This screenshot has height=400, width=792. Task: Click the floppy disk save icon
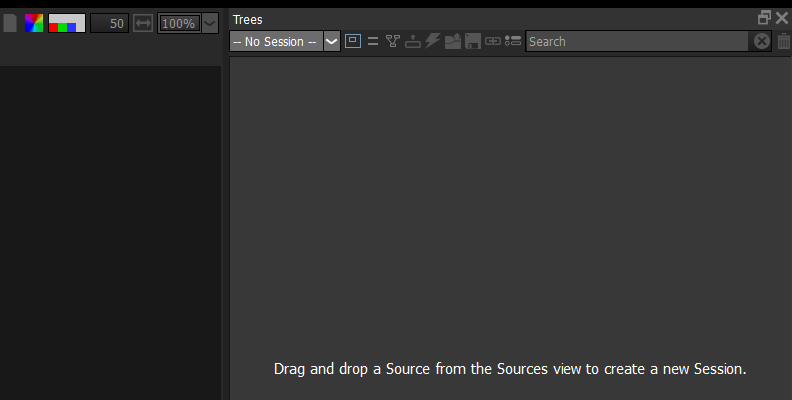point(473,41)
